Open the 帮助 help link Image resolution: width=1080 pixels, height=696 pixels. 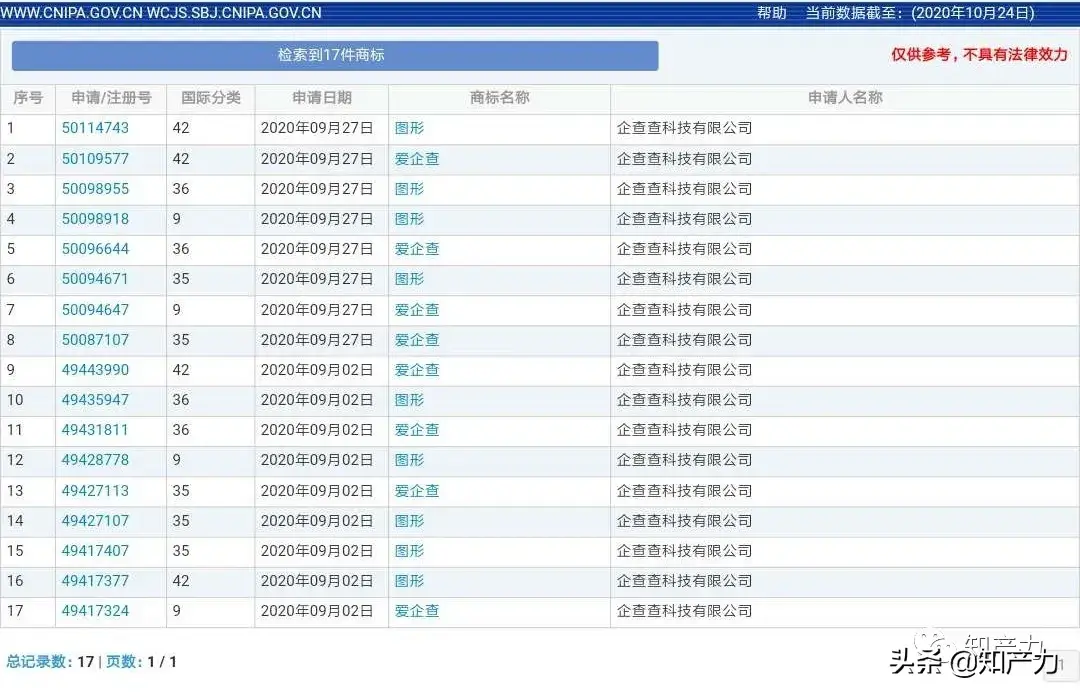coord(771,13)
